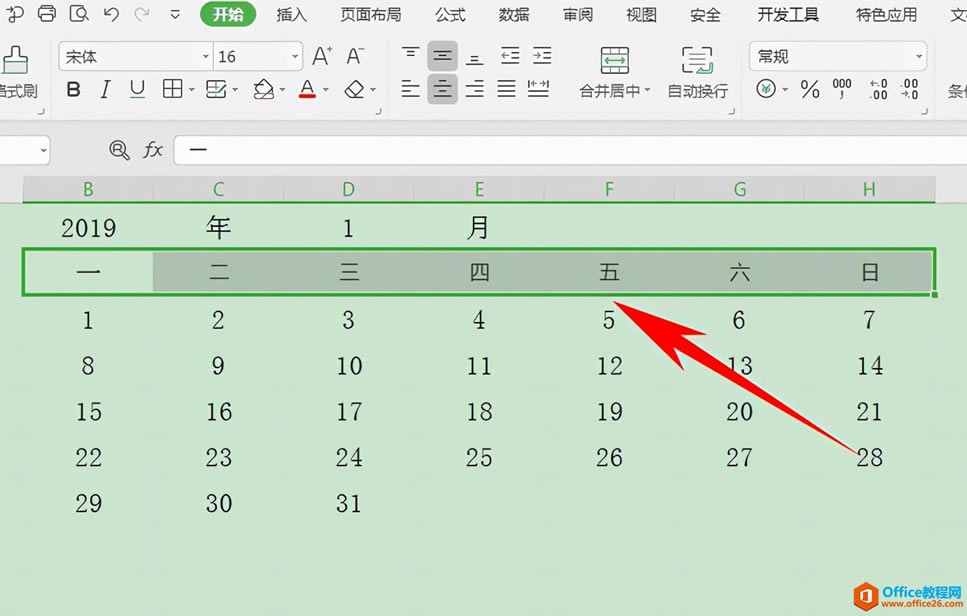Viewport: 967px width, 616px height.
Task: Switch to the 插入 tab
Action: pyautogui.click(x=292, y=14)
